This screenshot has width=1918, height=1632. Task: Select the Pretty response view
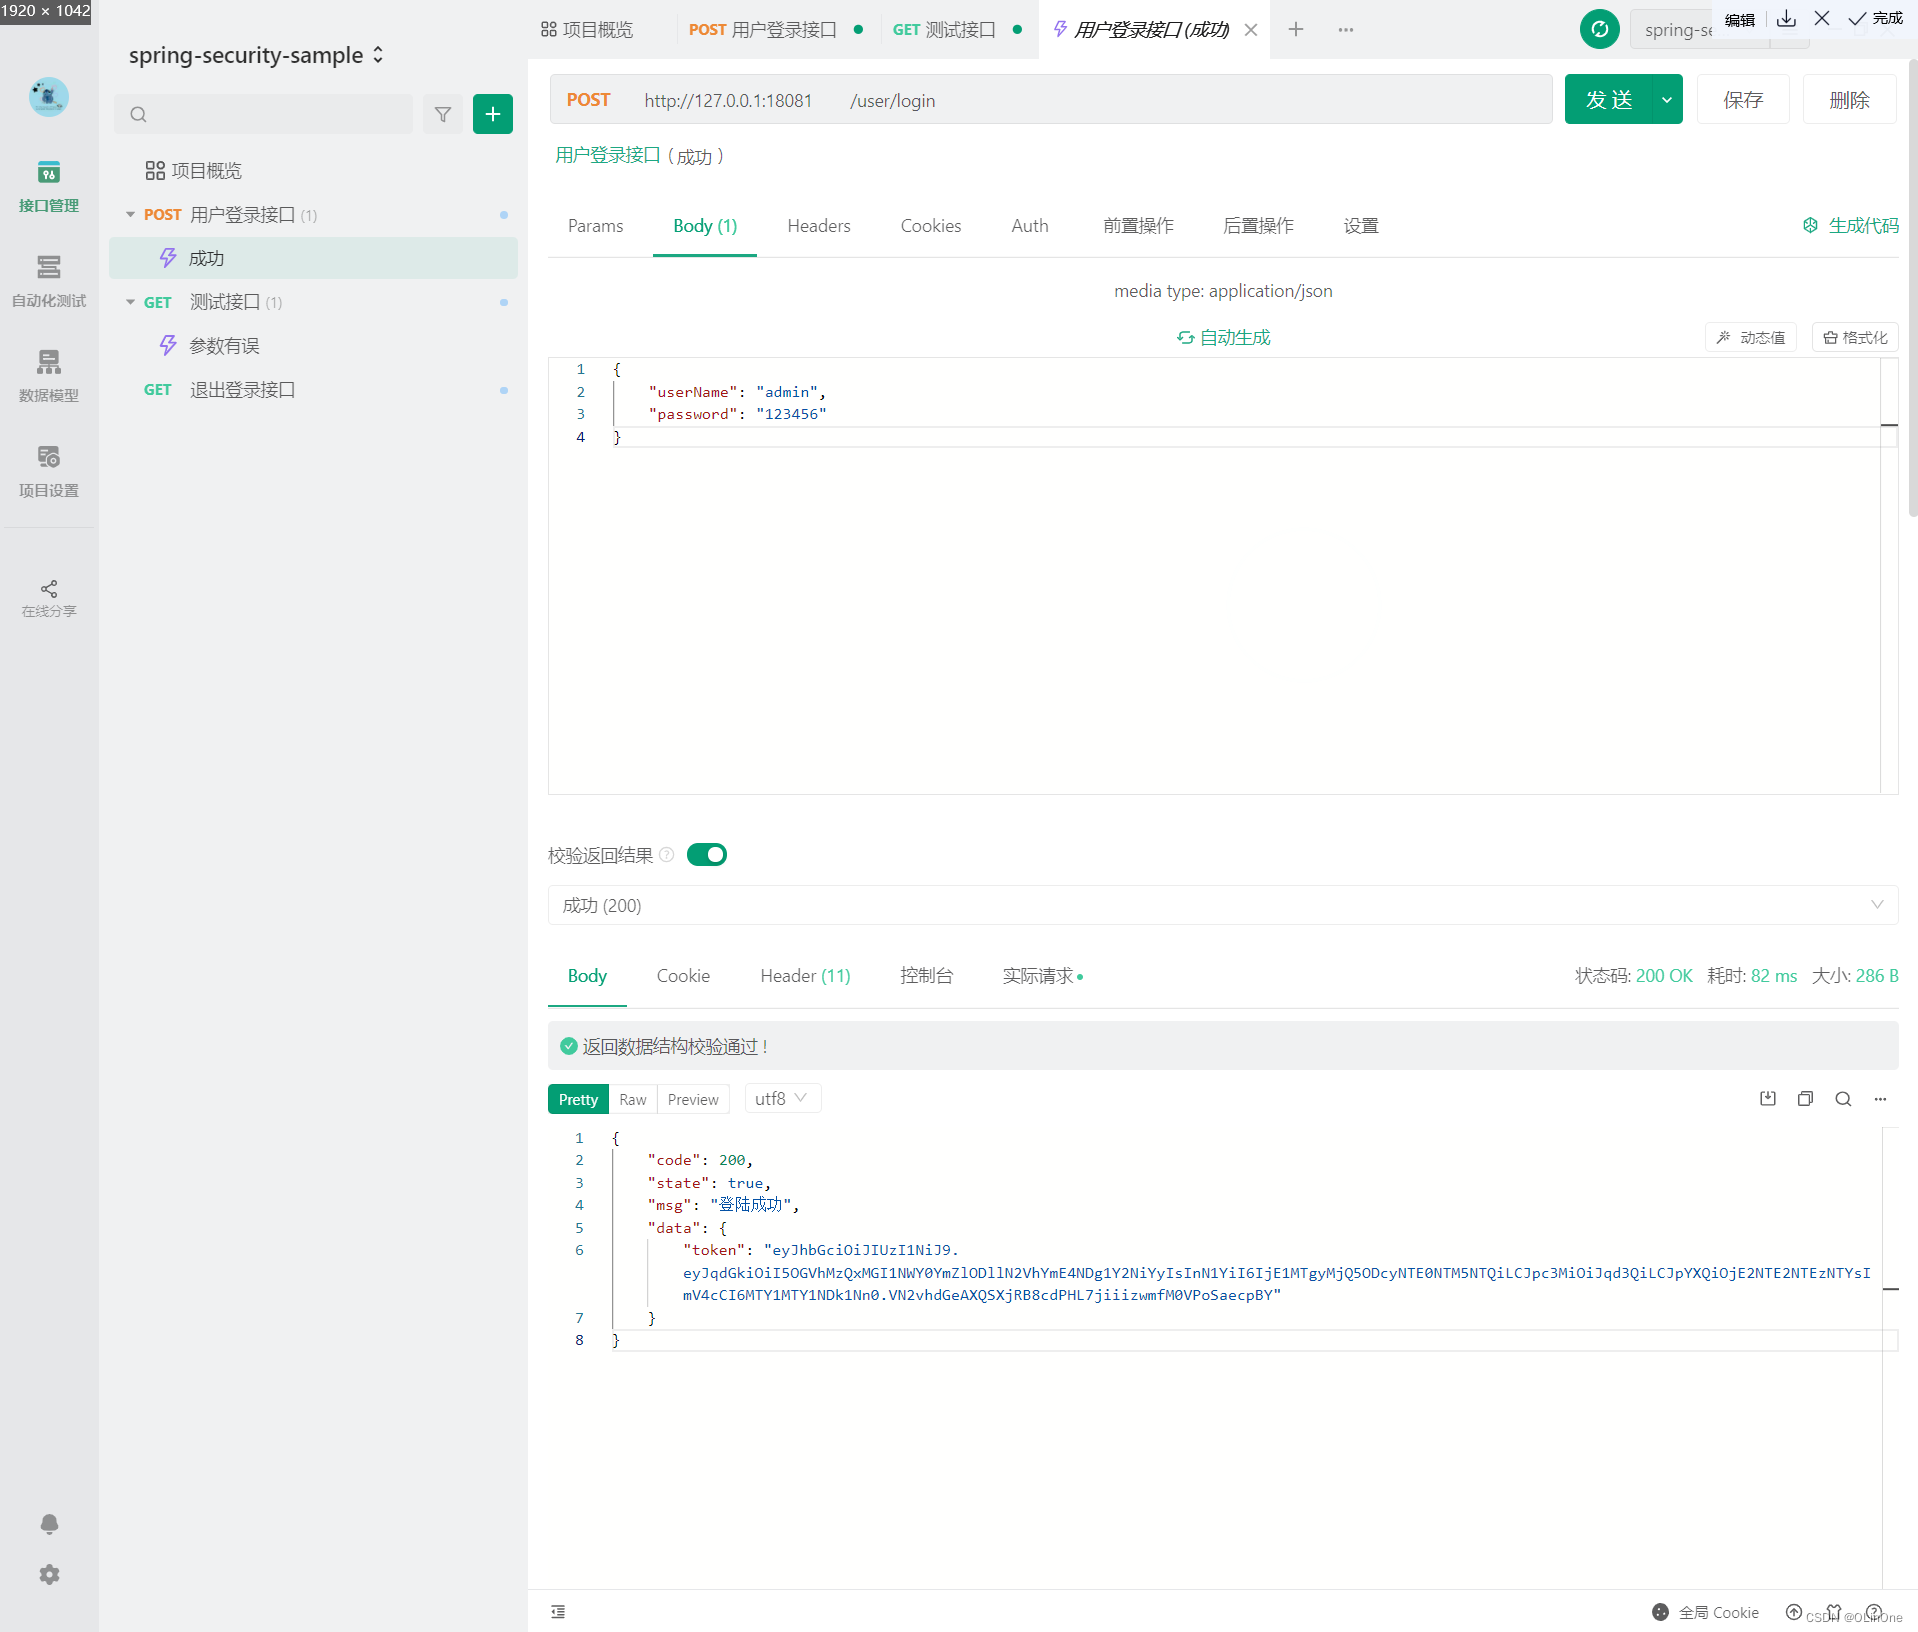[x=578, y=1099]
